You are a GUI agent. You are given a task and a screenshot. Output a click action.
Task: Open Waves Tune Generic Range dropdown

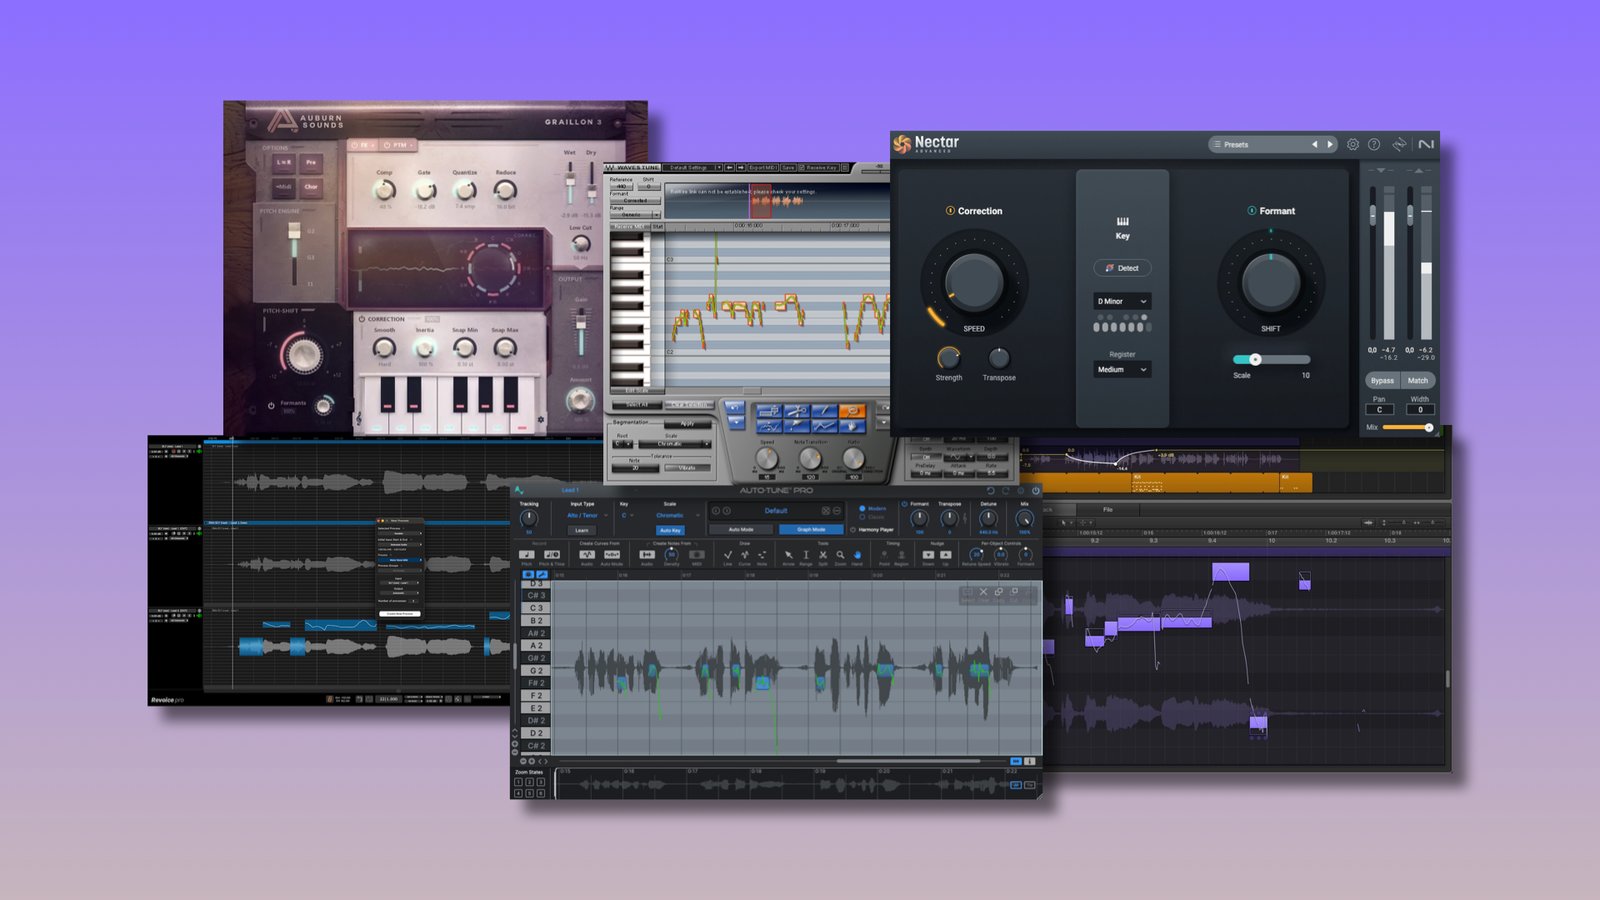pyautogui.click(x=635, y=215)
